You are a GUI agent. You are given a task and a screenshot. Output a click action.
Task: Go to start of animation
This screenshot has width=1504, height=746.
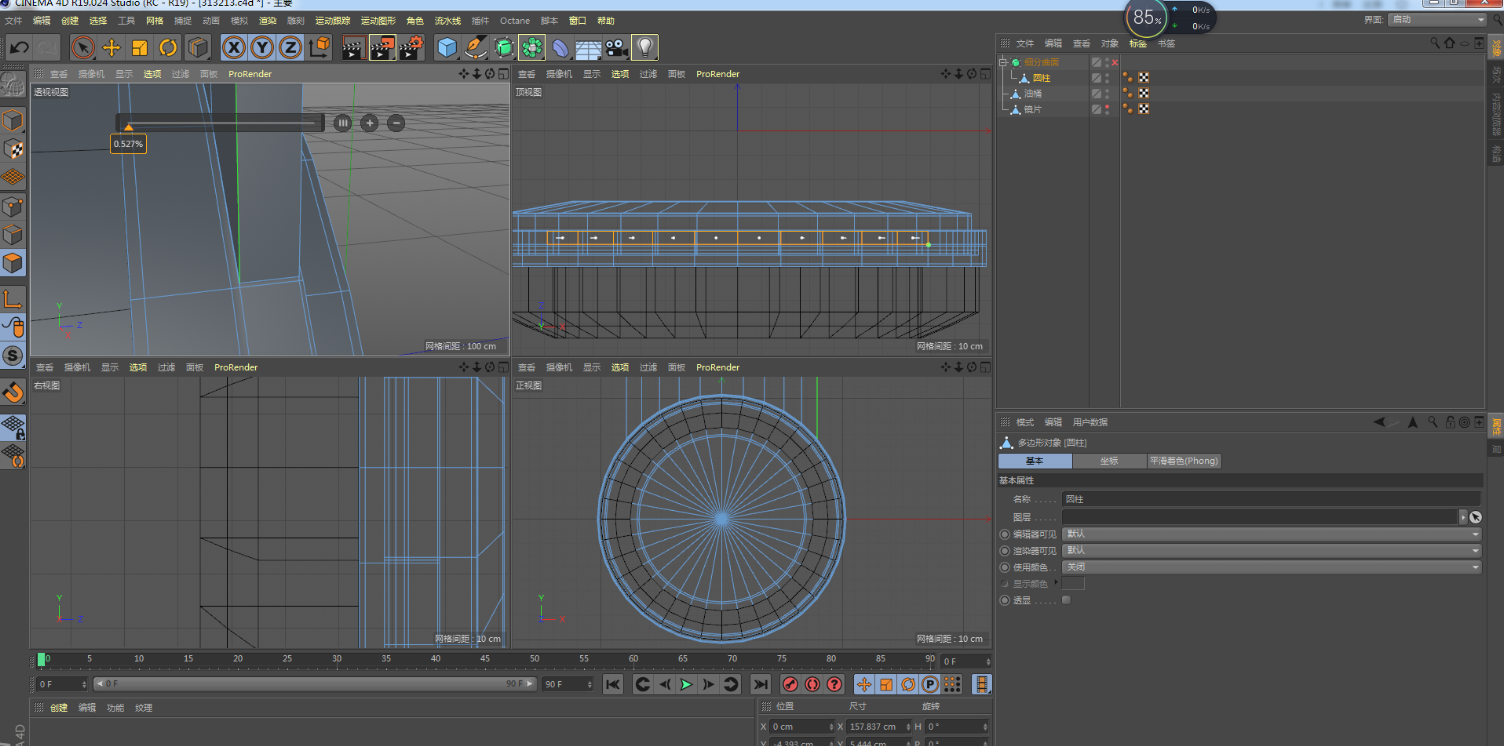coord(613,684)
